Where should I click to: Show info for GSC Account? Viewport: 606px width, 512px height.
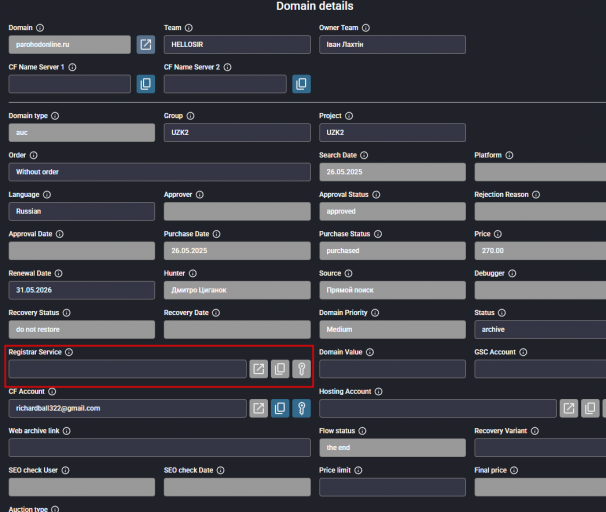click(x=523, y=352)
